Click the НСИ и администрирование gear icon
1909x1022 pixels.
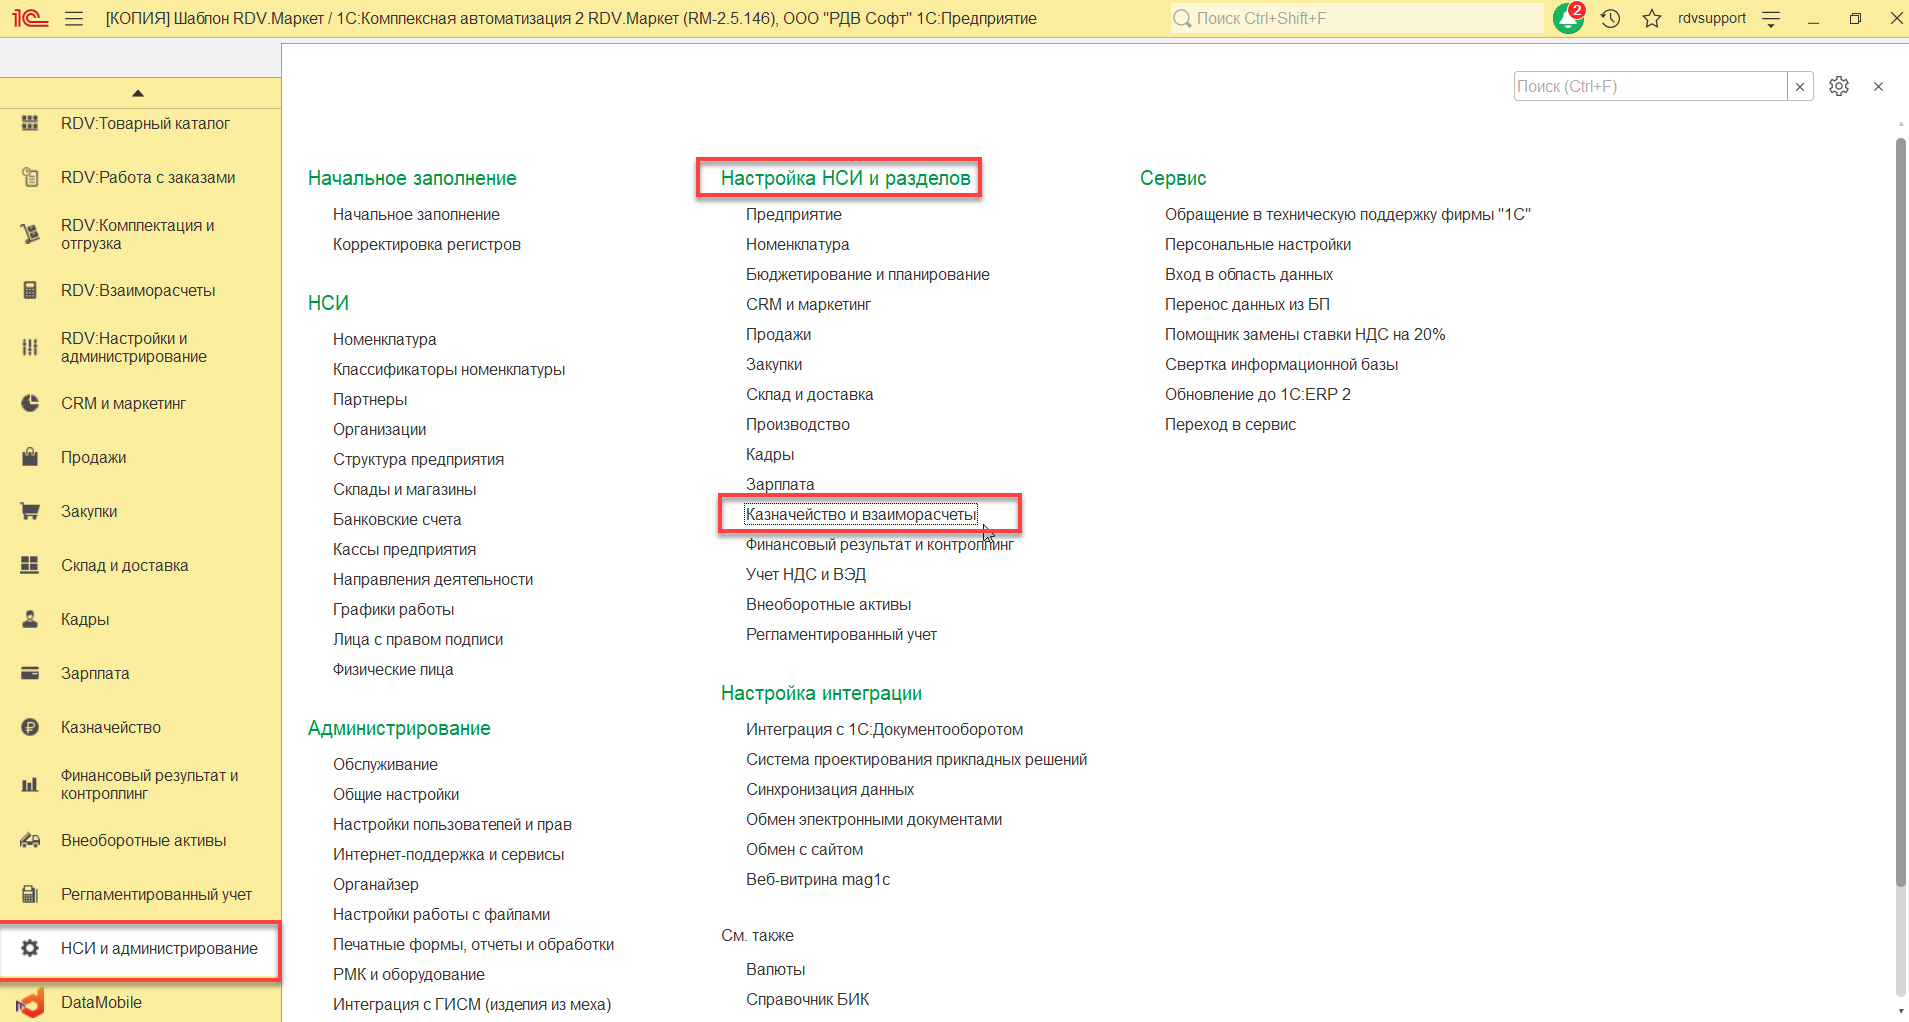pyautogui.click(x=30, y=948)
